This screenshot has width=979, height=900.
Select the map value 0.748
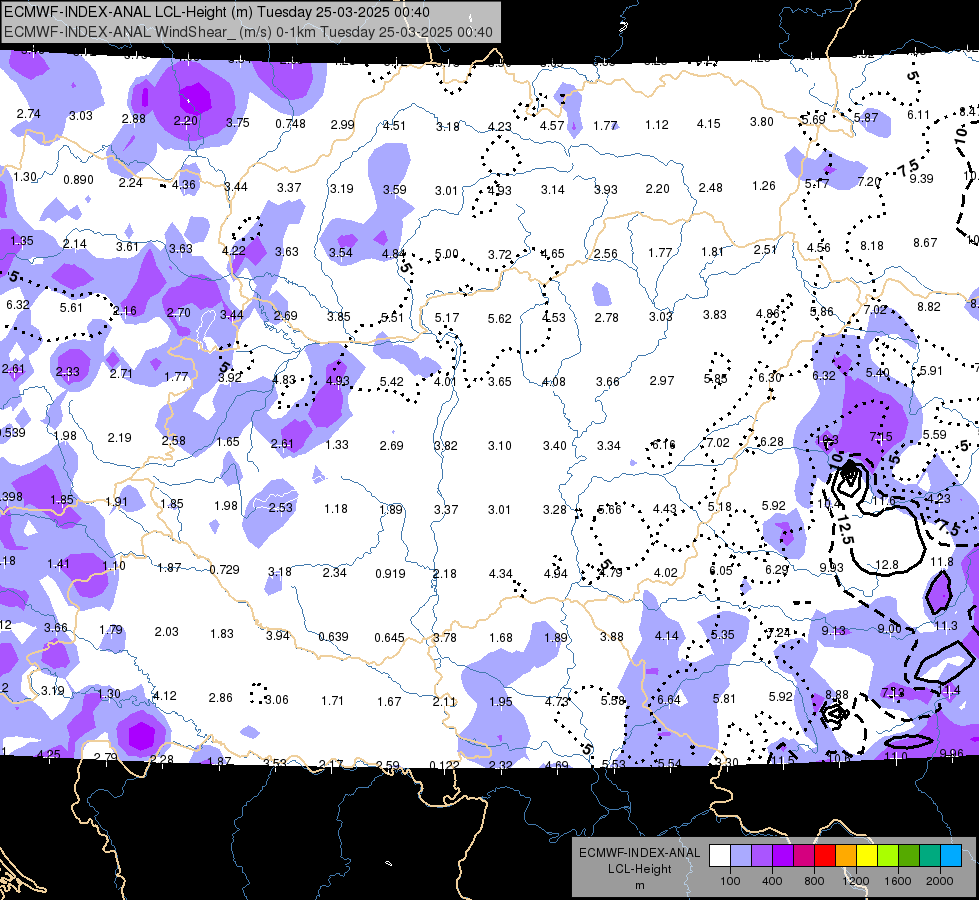(x=290, y=124)
